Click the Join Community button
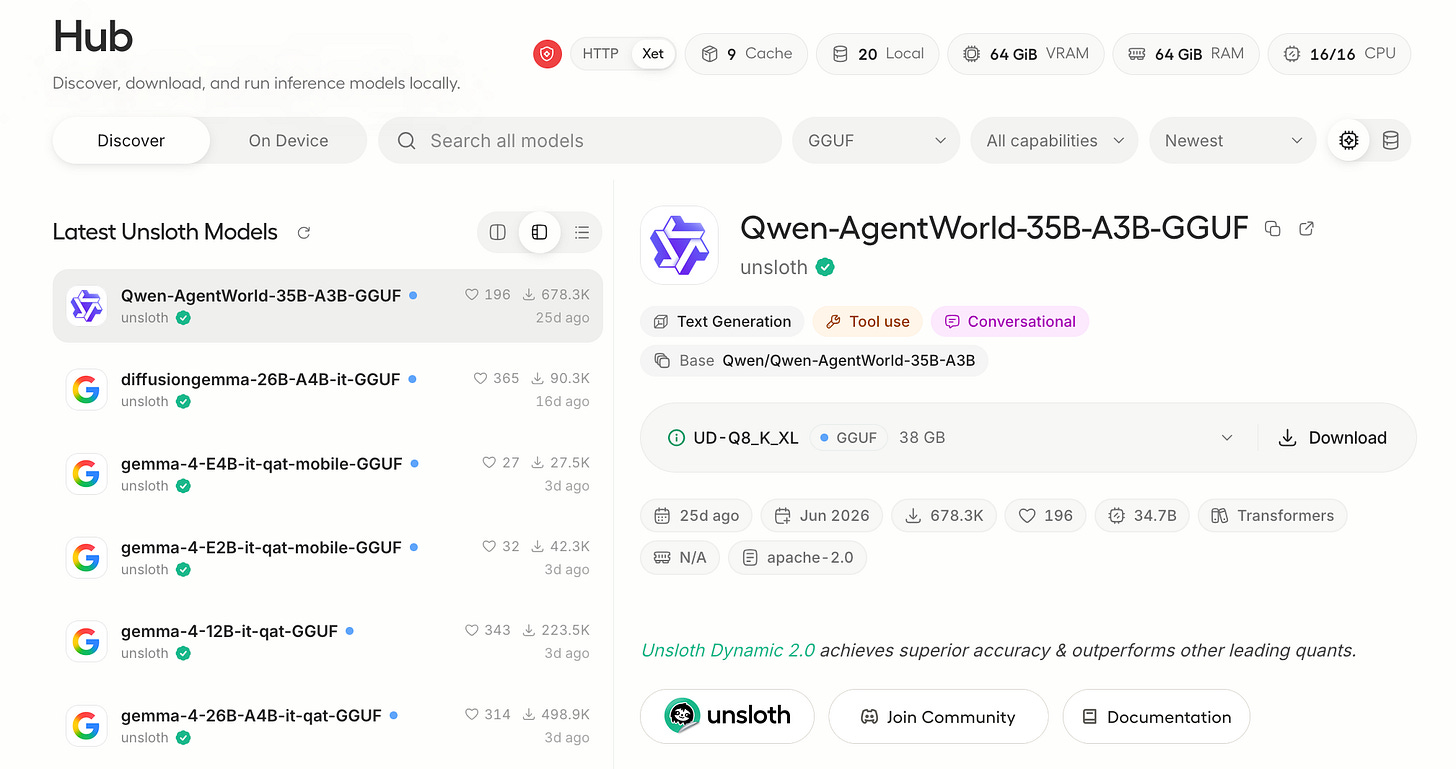The image size is (1456, 769). click(x=938, y=717)
